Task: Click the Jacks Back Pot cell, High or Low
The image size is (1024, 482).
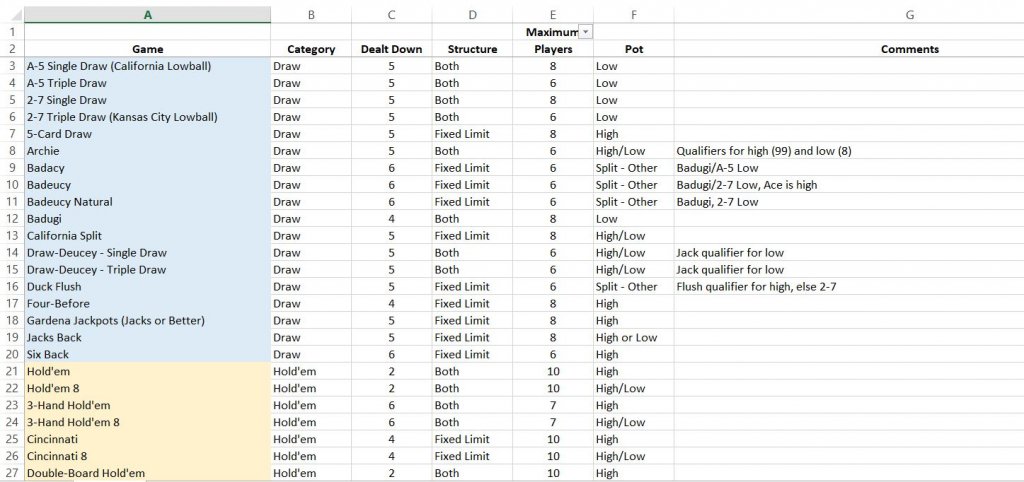Action: (633, 338)
